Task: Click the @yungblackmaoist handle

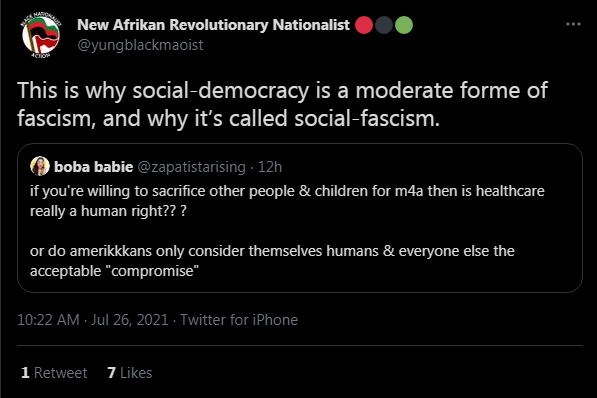Action: pos(140,45)
